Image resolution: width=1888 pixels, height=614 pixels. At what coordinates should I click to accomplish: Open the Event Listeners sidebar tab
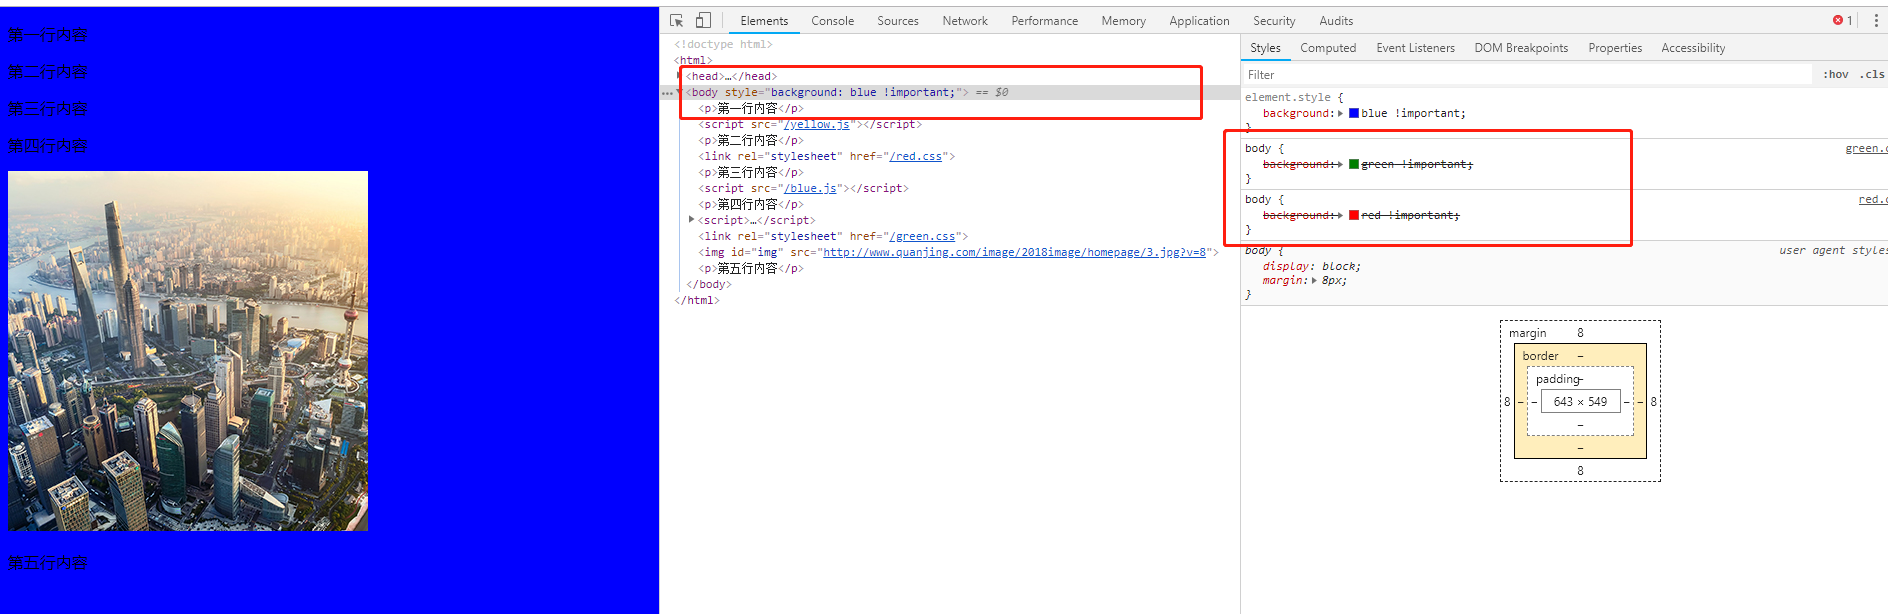1415,48
